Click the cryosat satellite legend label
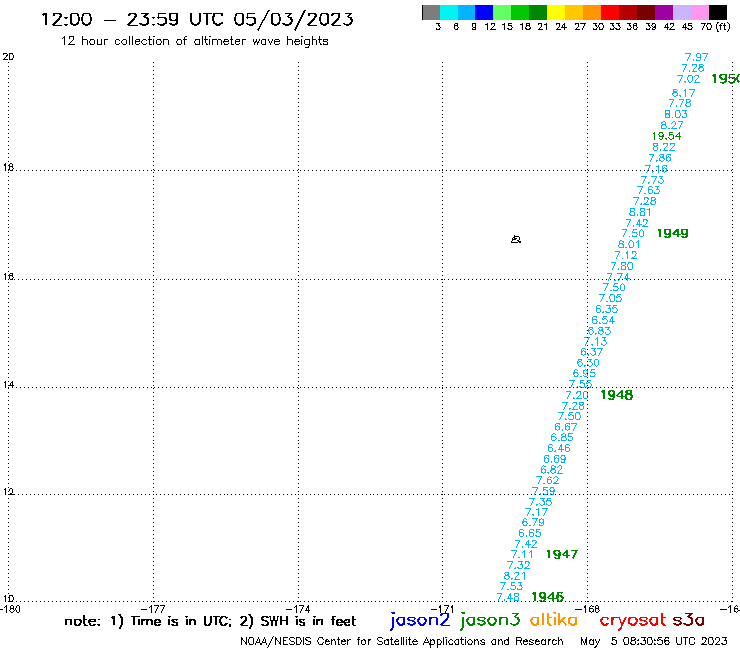The height and width of the screenshot is (650, 740). click(632, 620)
